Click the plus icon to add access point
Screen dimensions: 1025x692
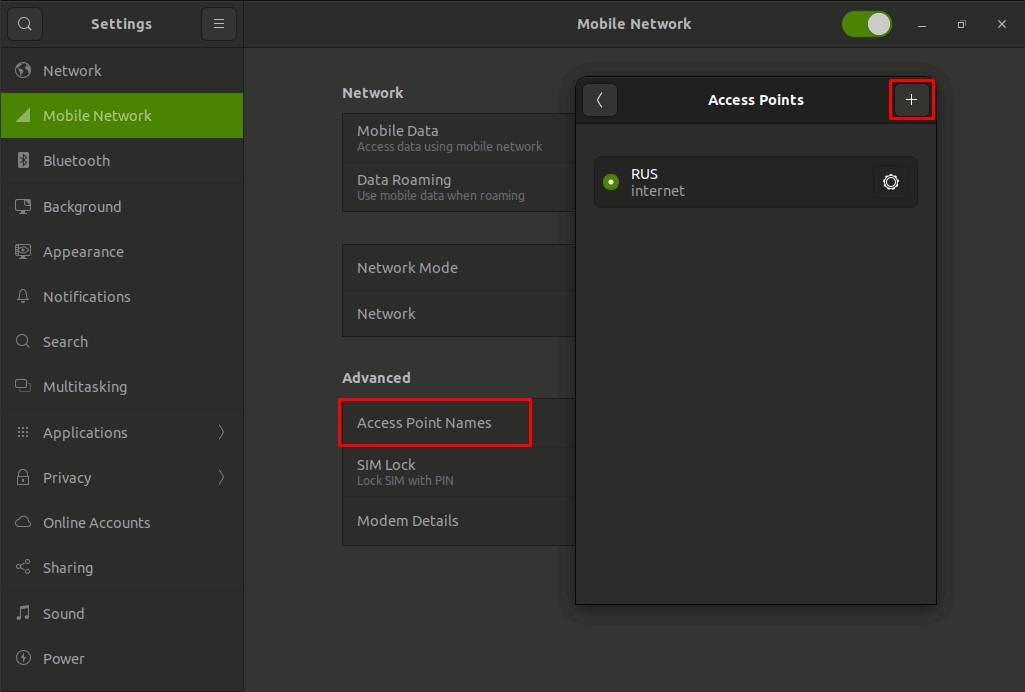pyautogui.click(x=911, y=100)
